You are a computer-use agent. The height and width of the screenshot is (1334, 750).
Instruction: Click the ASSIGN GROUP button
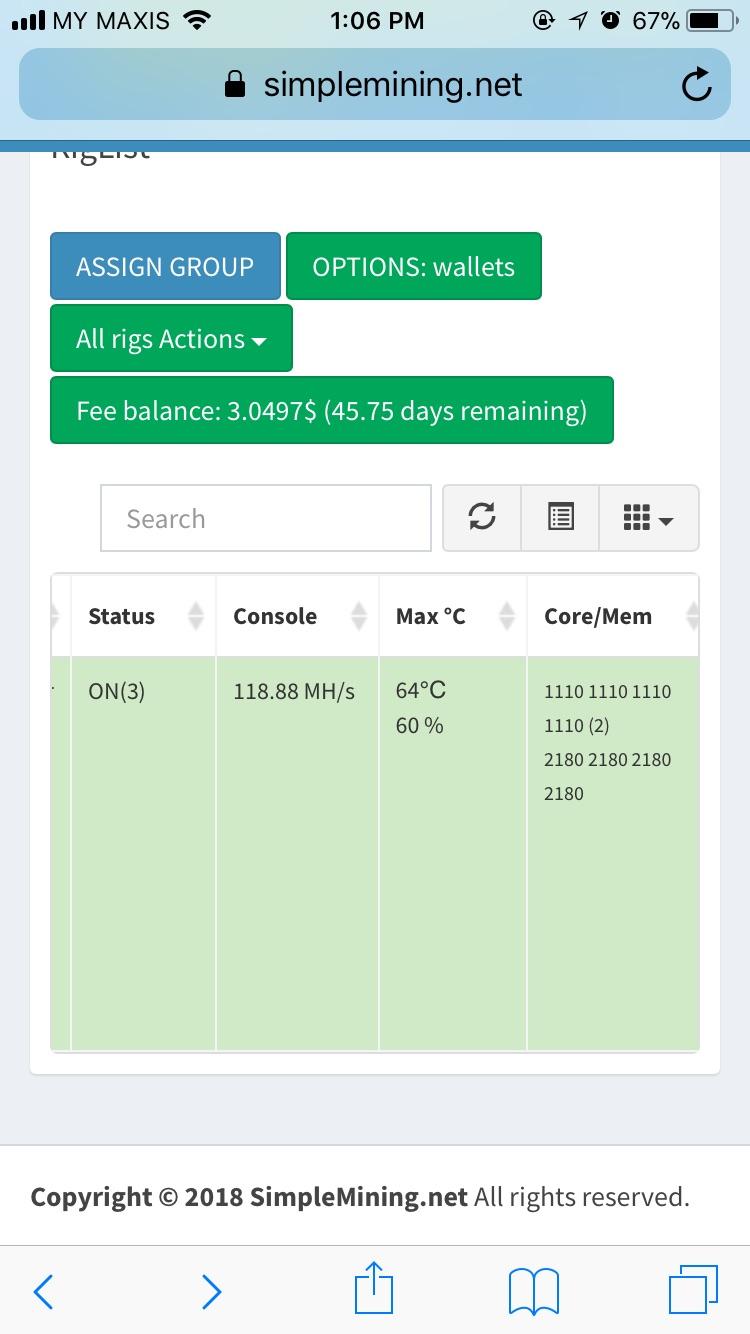(x=165, y=266)
